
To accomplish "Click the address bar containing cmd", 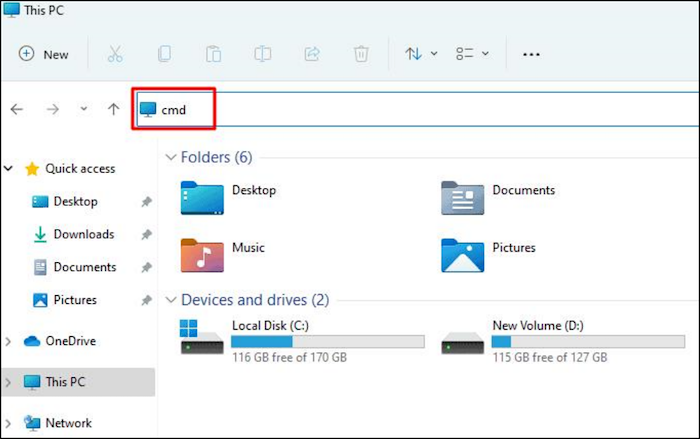I will click(x=400, y=109).
